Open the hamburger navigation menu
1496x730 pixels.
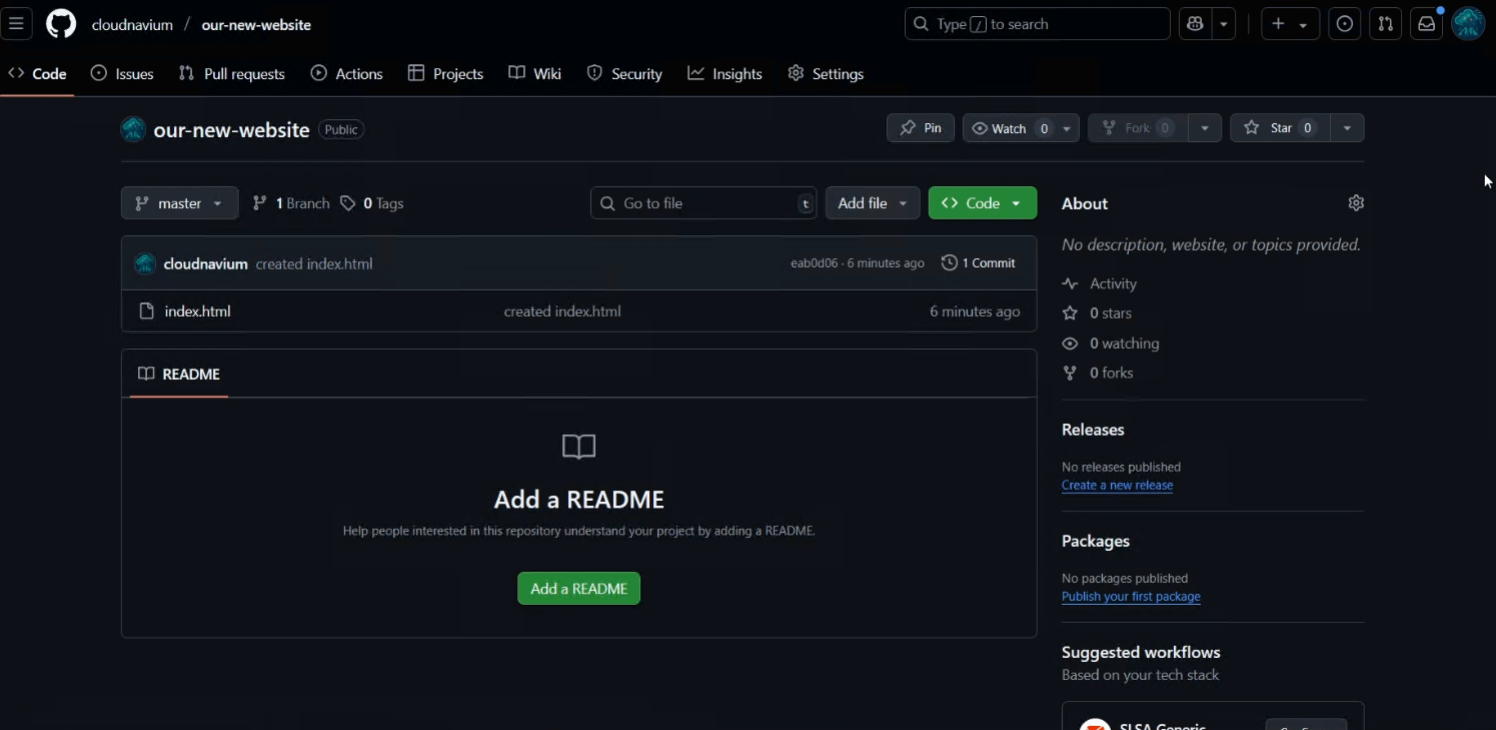16,24
